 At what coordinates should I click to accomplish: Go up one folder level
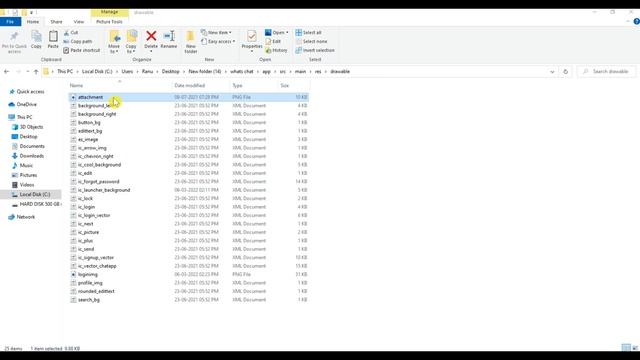[36, 71]
